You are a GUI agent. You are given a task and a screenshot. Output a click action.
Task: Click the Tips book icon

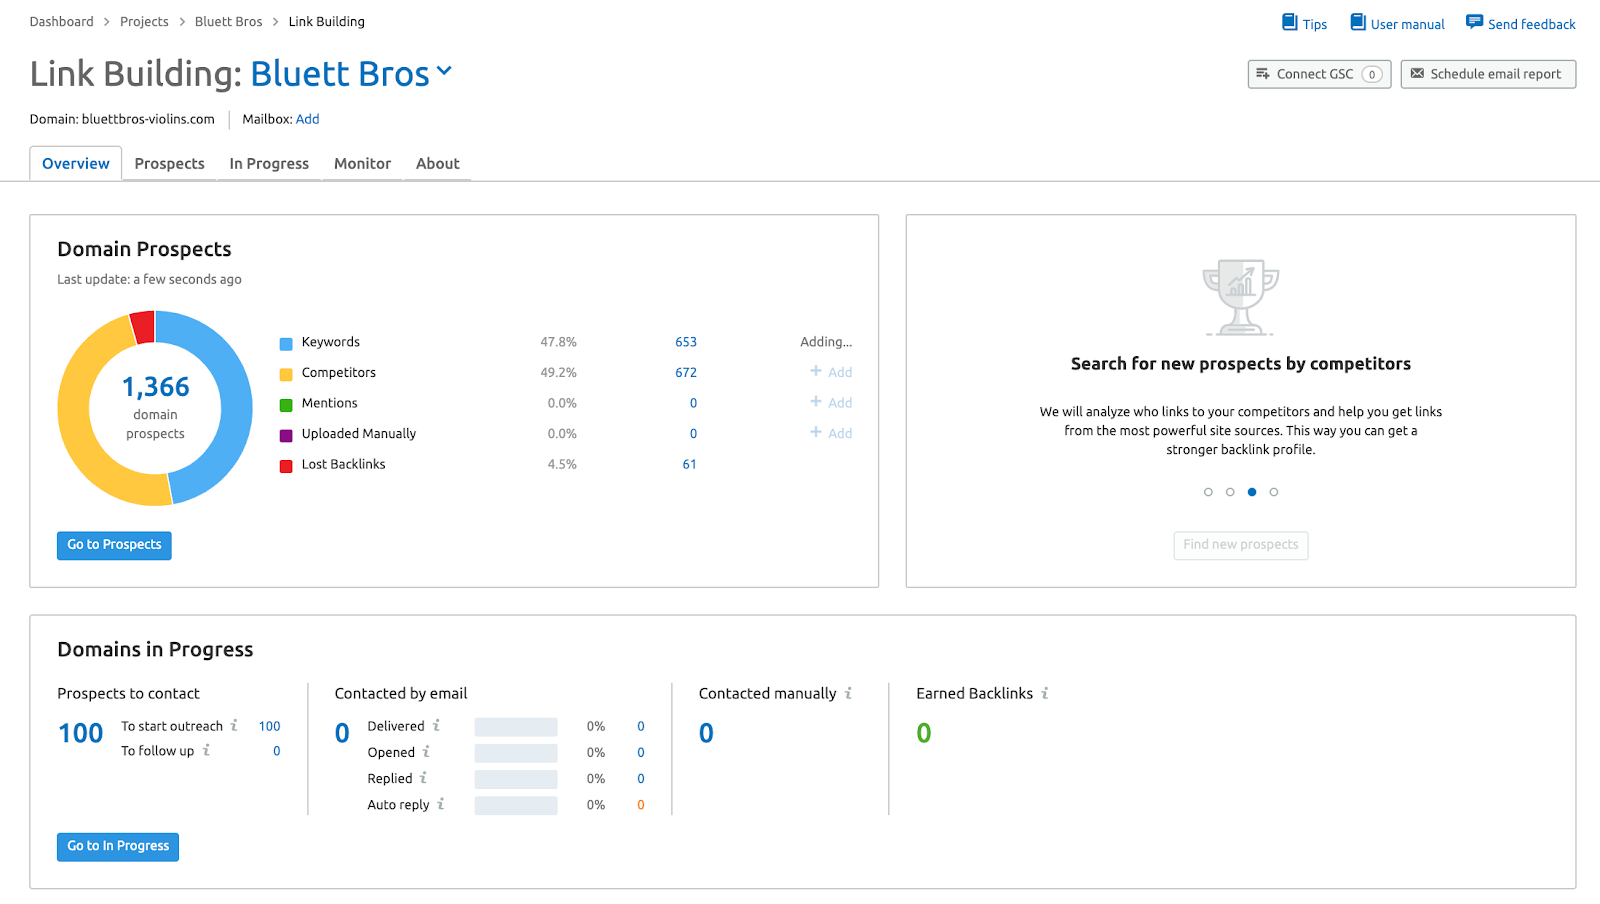[x=1290, y=22]
